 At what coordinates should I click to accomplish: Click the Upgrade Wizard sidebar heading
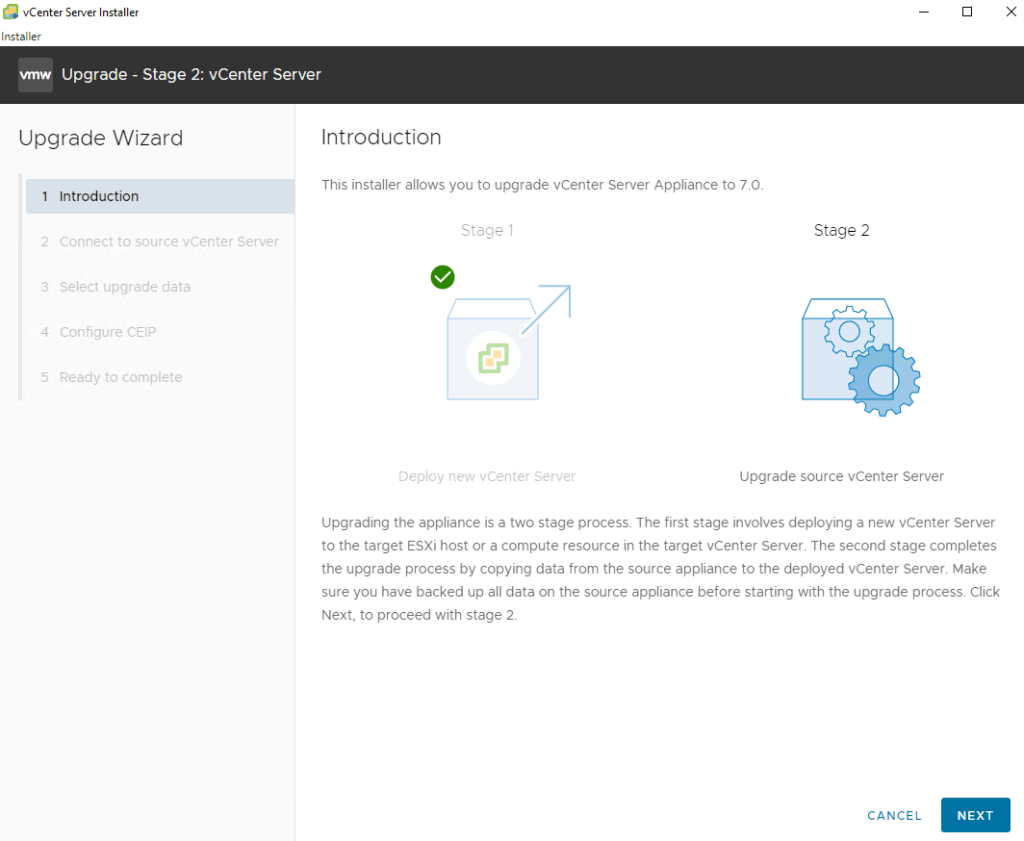click(x=101, y=138)
